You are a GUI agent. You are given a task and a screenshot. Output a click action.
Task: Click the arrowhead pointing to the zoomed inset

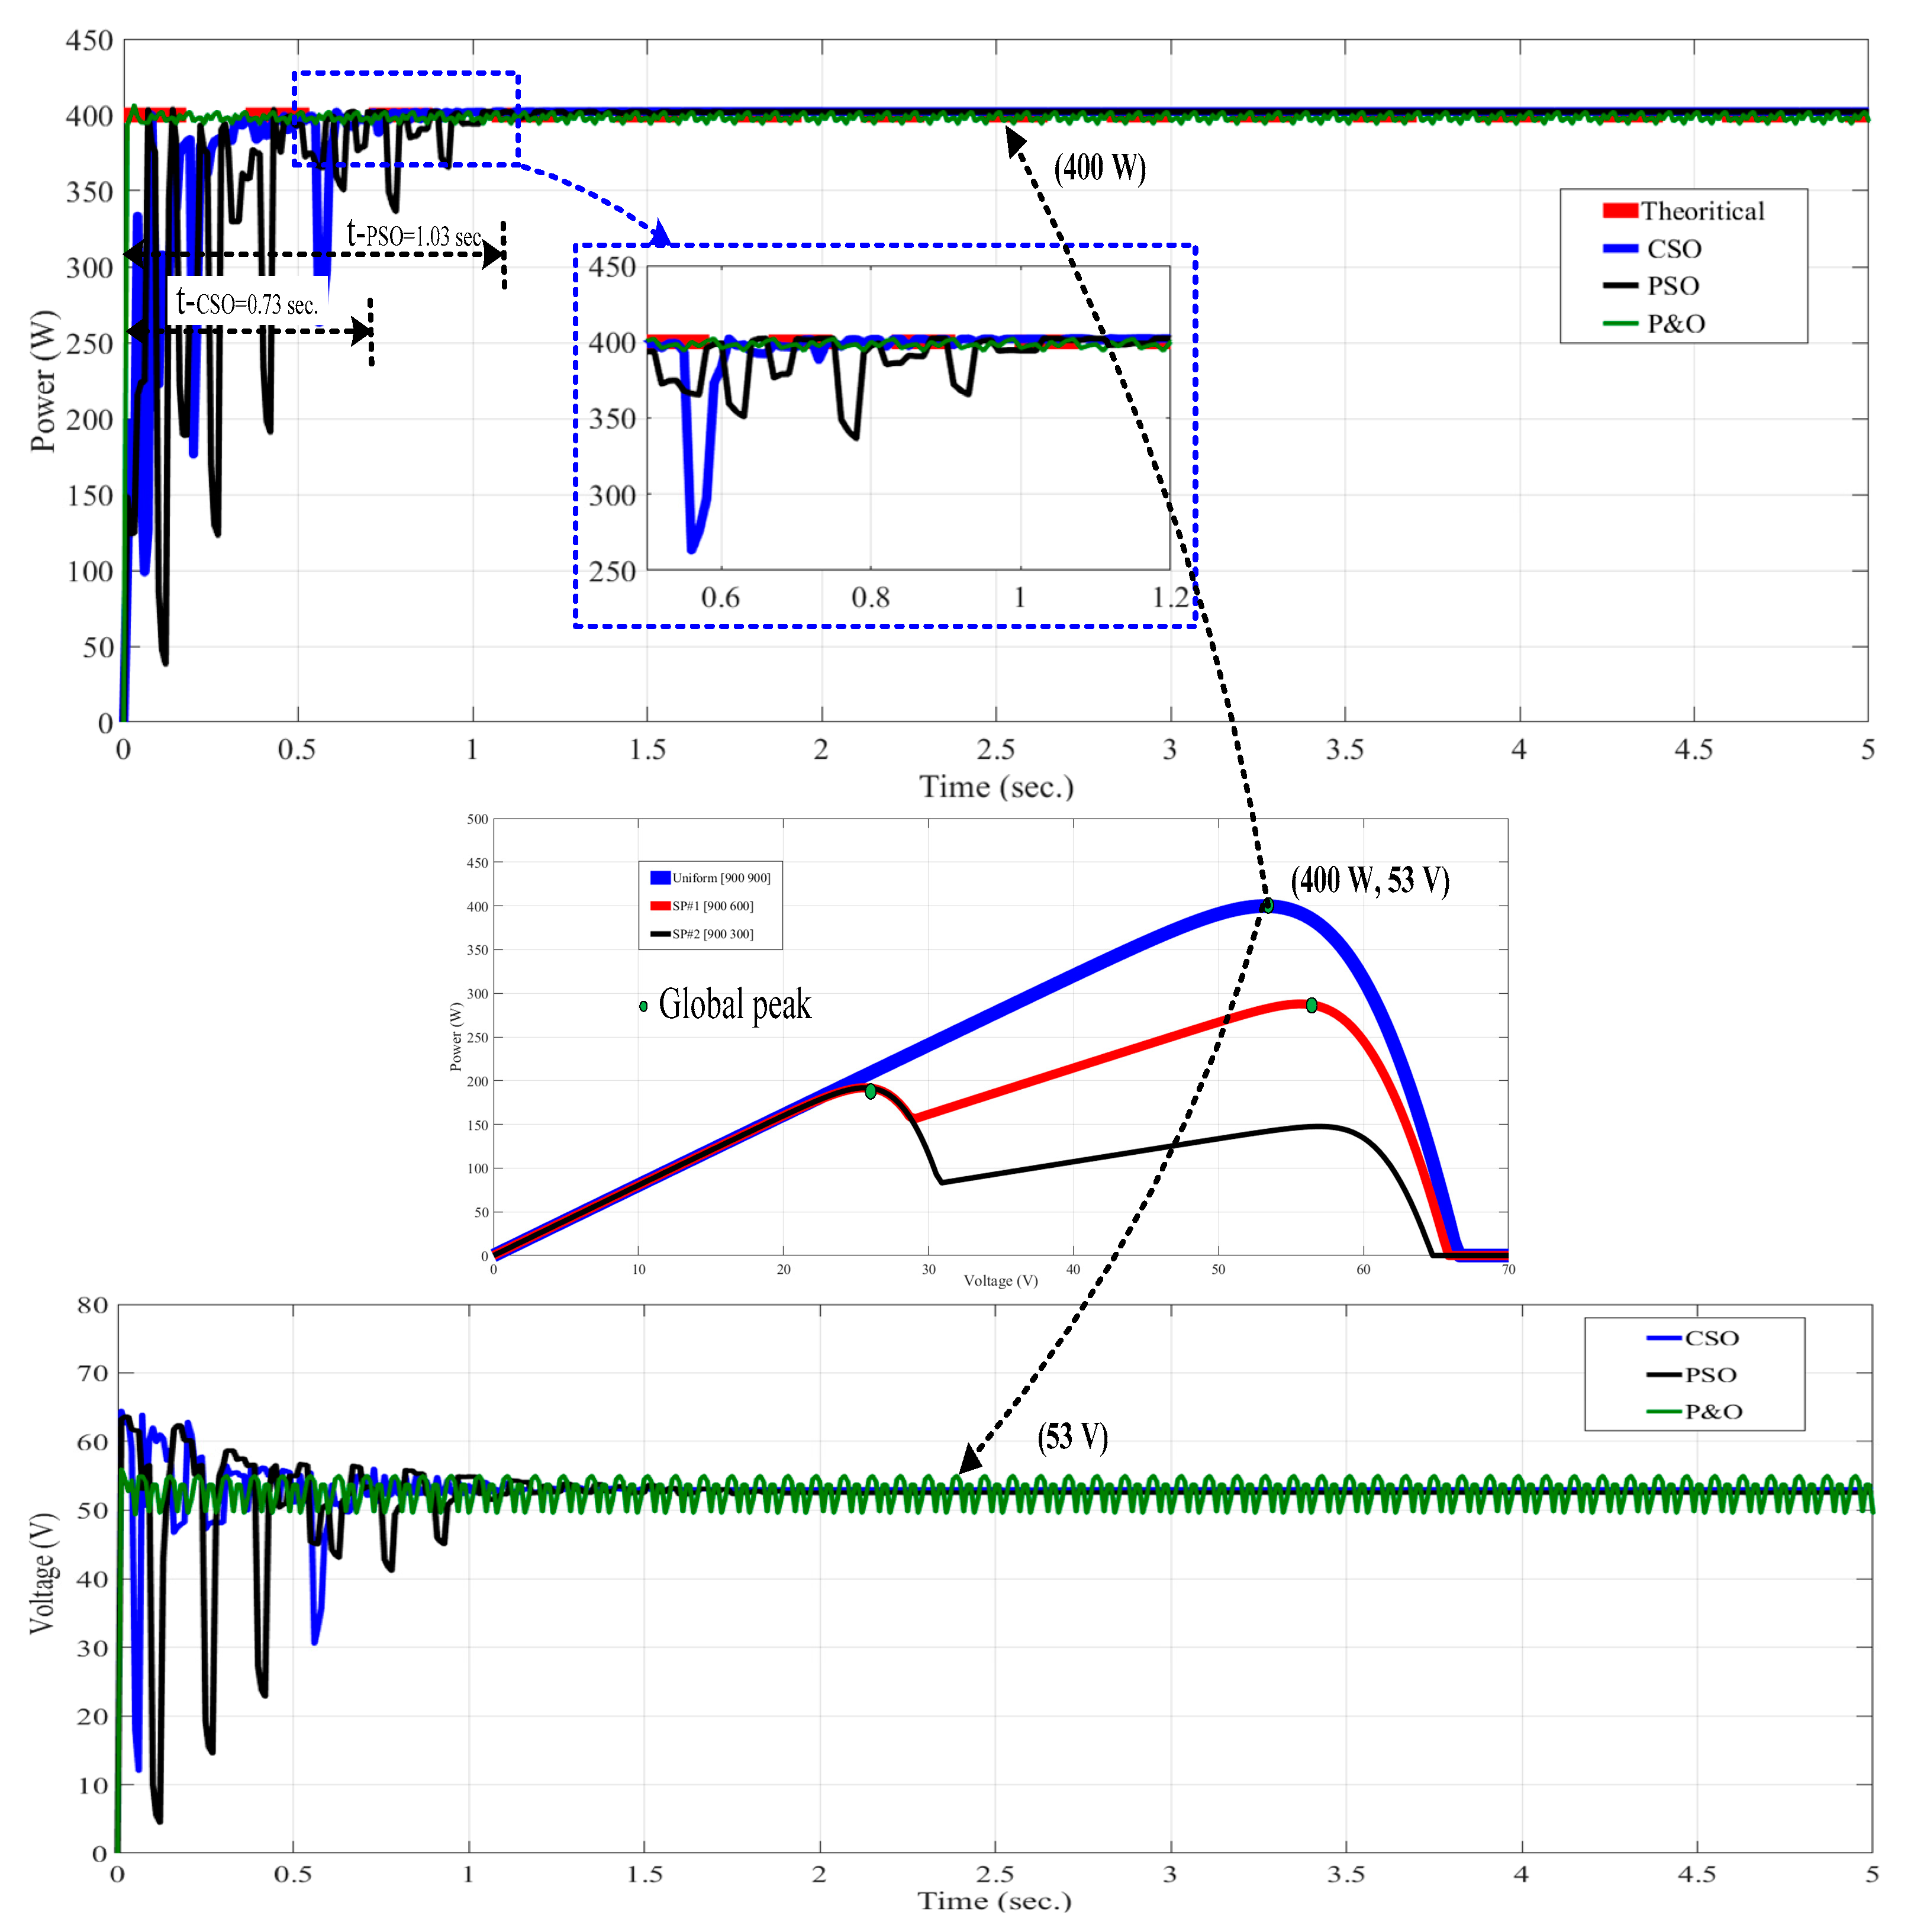tap(660, 235)
